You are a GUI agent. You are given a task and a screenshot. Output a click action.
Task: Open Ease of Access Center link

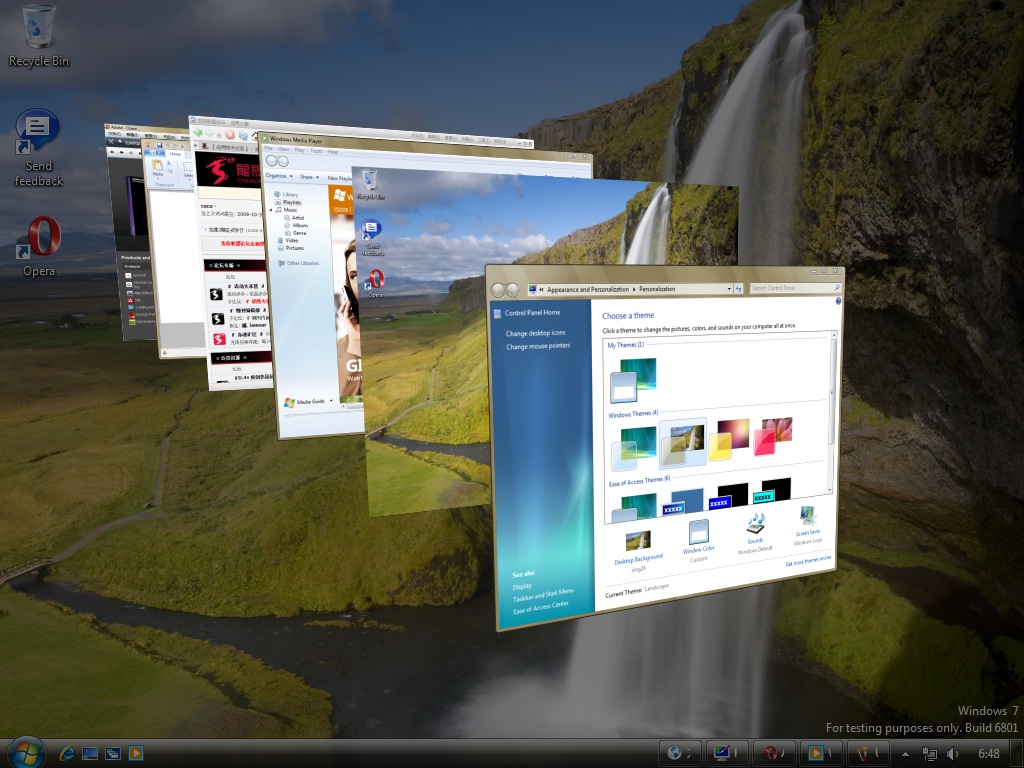click(x=541, y=607)
